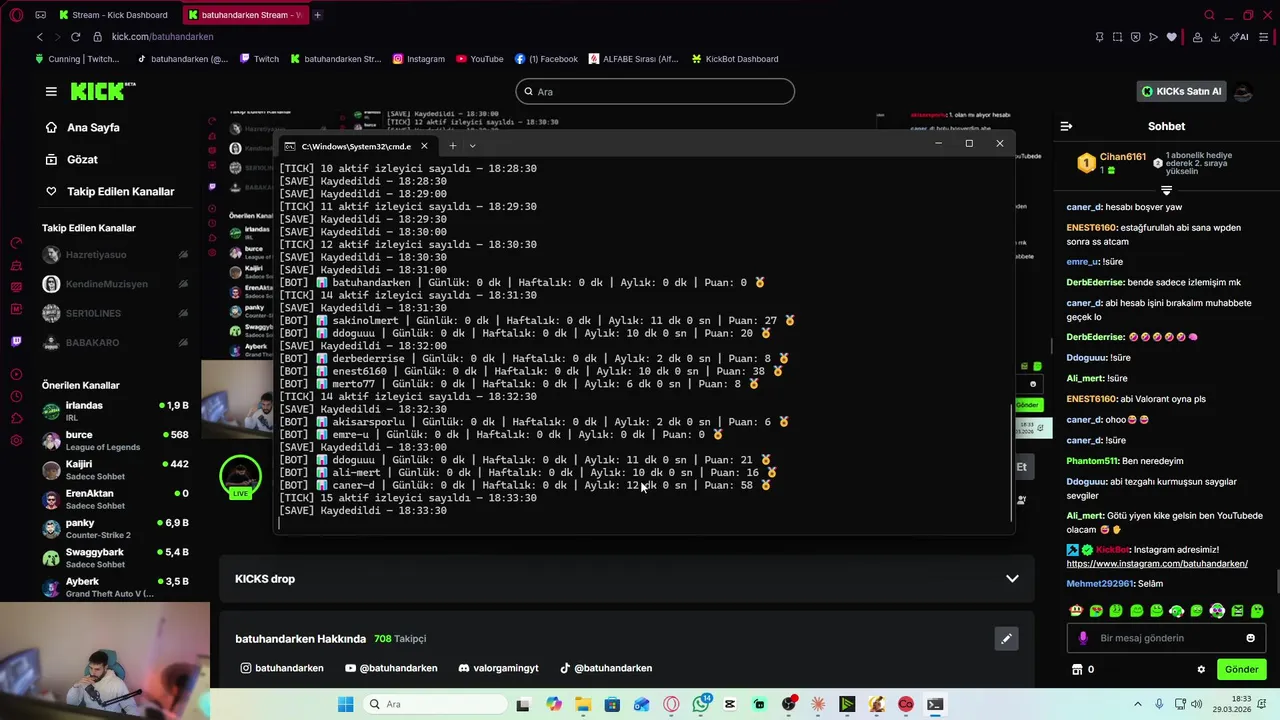The width and height of the screenshot is (1280, 720).
Task: Open the Windows Start menu
Action: click(345, 704)
